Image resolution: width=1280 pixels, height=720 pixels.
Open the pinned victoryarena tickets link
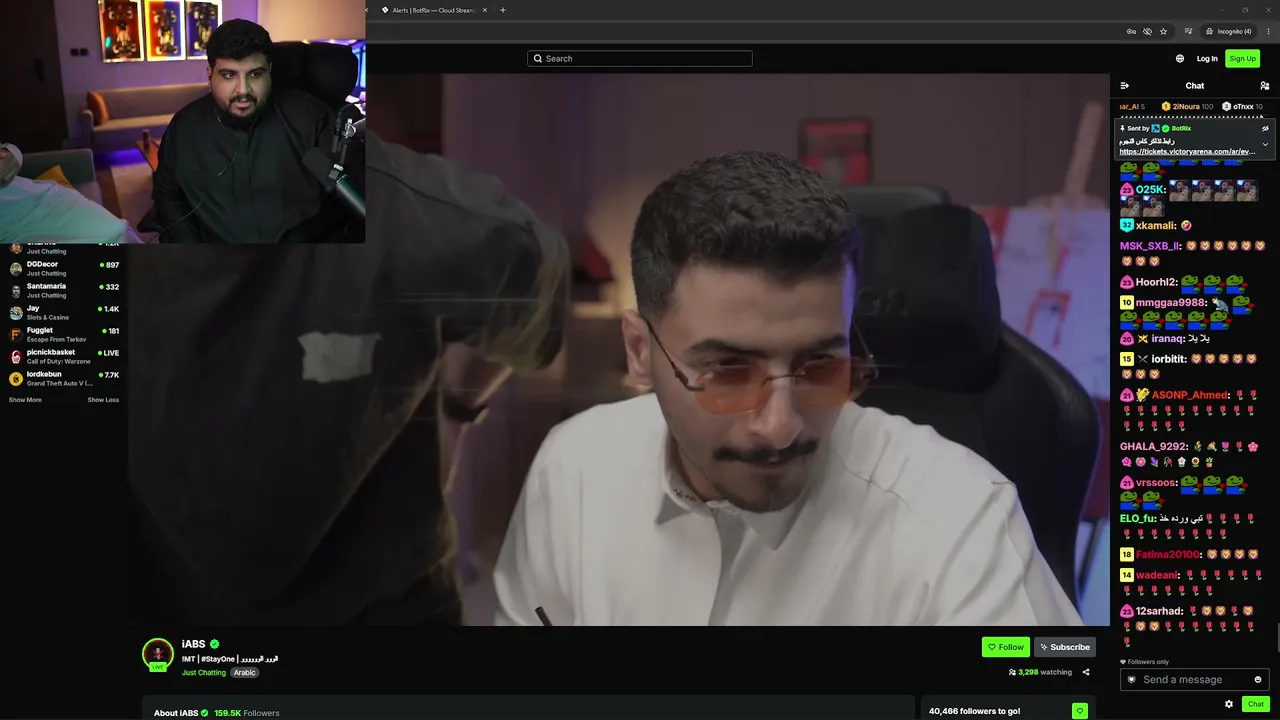click(x=1187, y=152)
